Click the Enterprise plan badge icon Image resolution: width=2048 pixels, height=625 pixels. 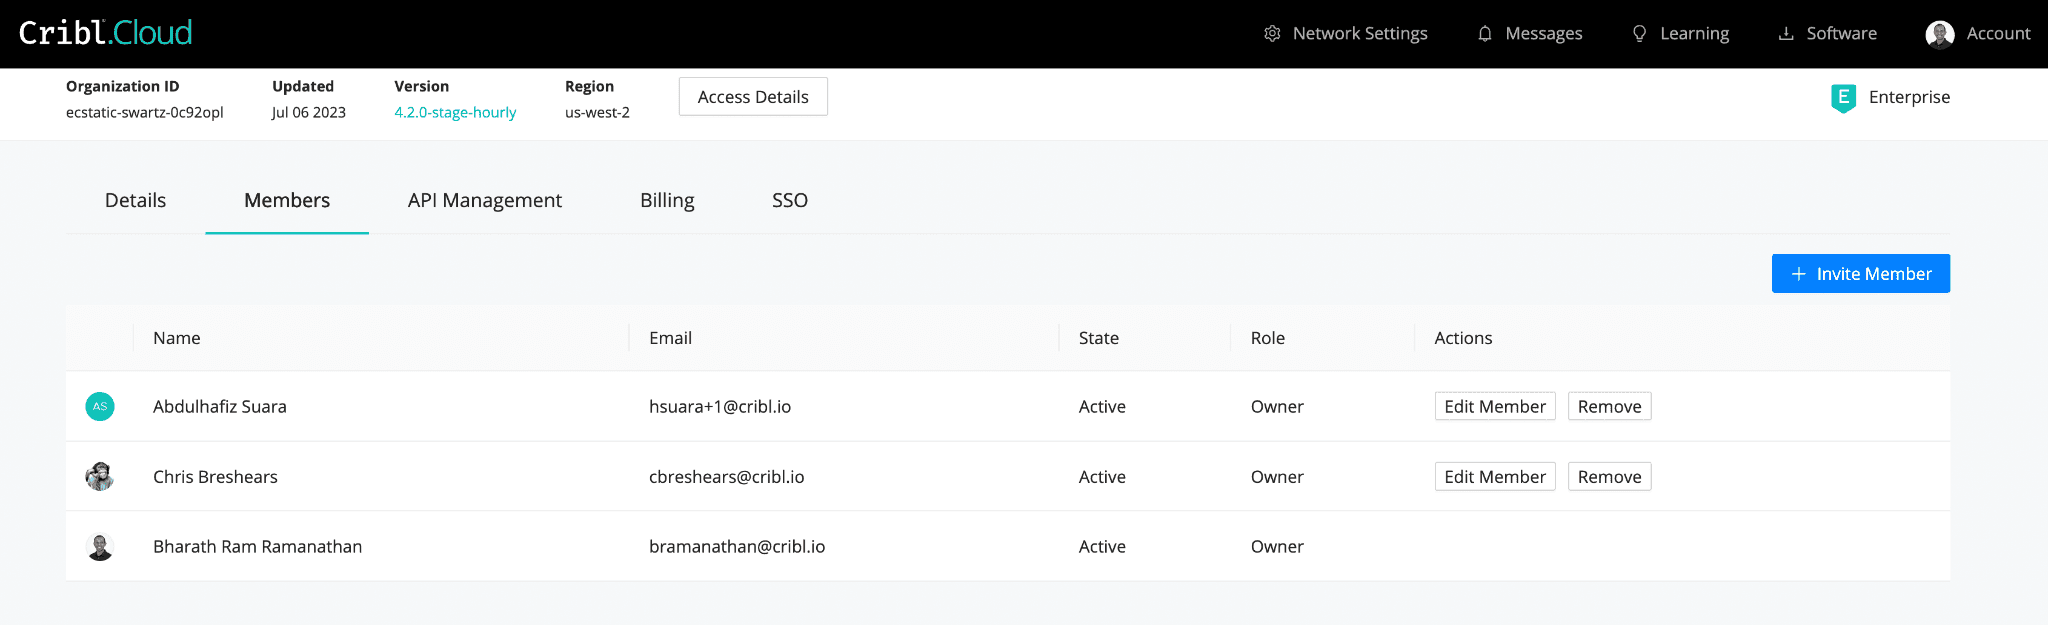coord(1843,98)
